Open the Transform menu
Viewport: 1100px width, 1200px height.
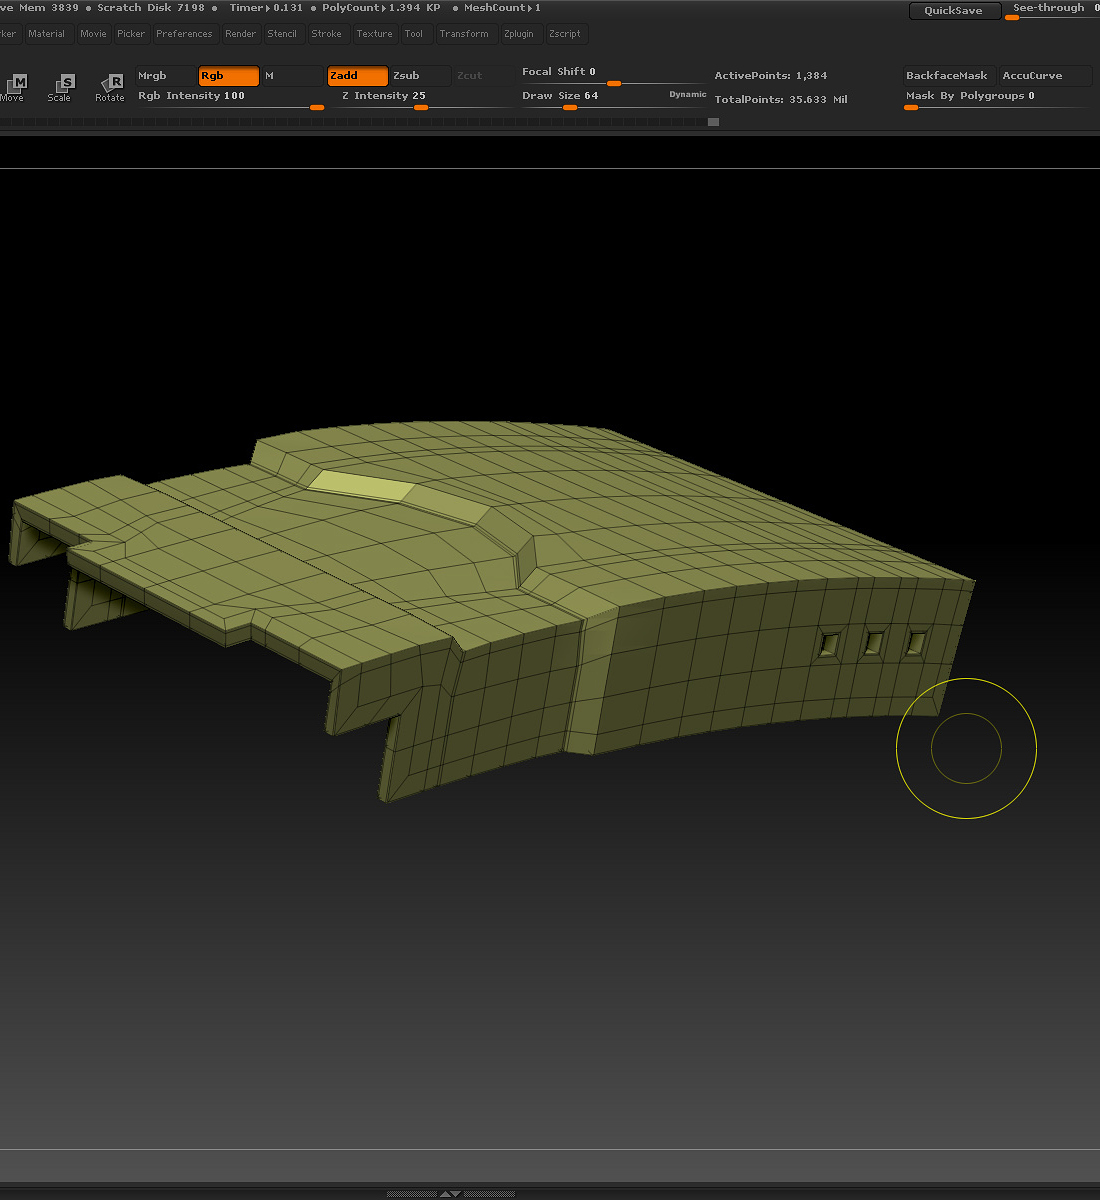tap(464, 34)
